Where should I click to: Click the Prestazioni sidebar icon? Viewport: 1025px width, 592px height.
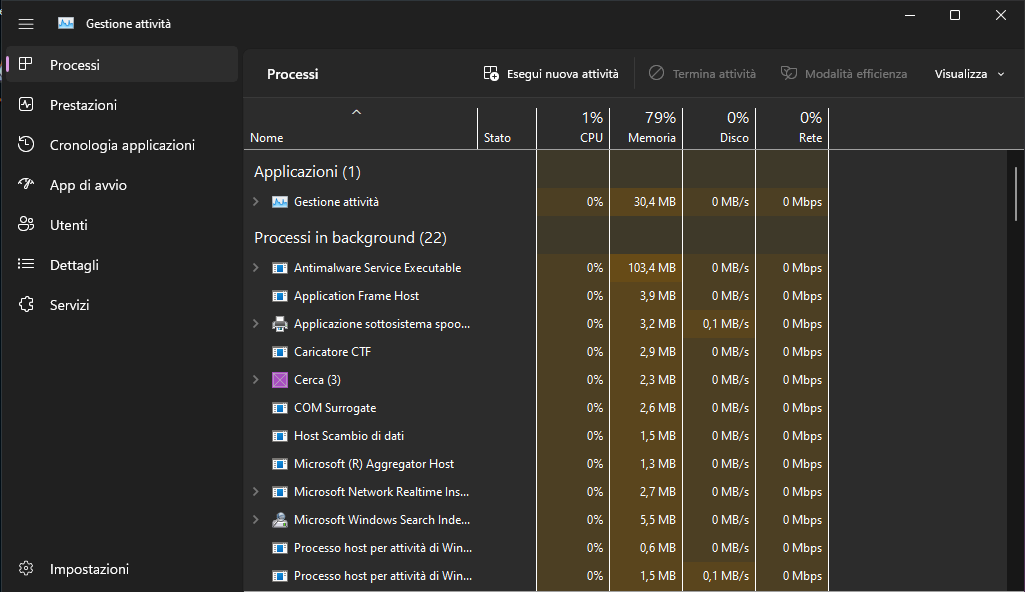(x=26, y=104)
